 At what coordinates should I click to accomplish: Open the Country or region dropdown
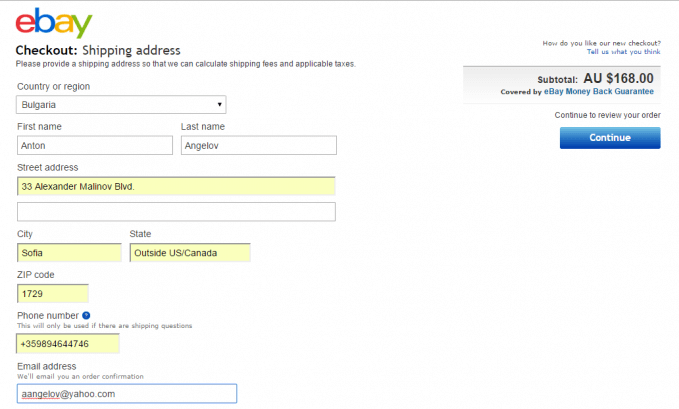click(121, 104)
